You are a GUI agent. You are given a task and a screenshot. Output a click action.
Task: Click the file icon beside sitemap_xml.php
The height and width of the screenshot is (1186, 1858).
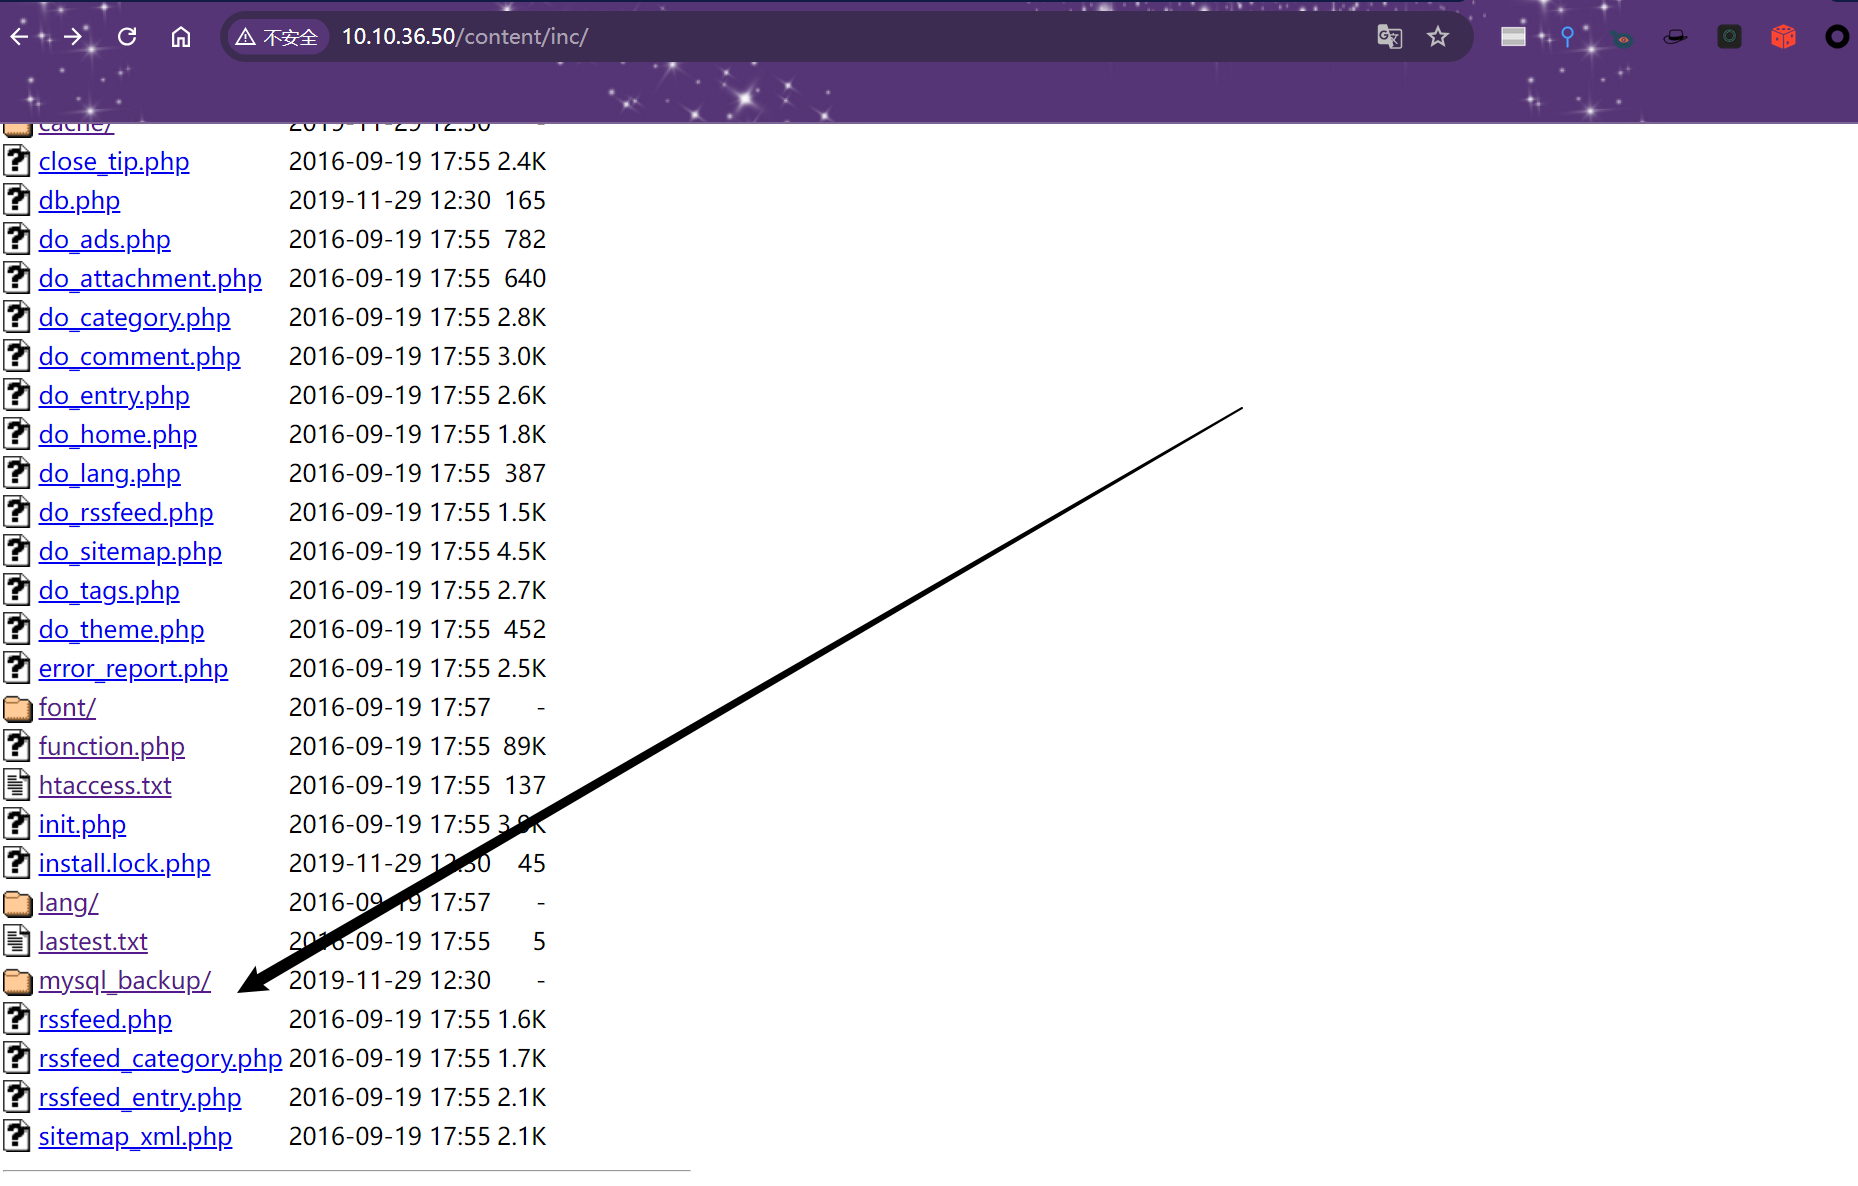point(17,1136)
